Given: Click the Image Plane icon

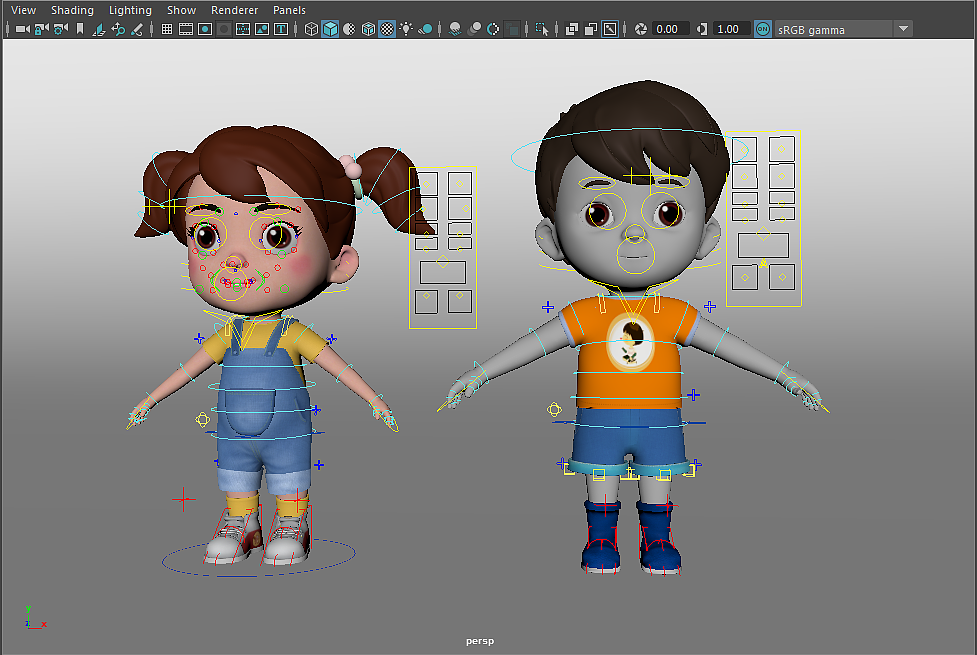Looking at the screenshot, I should tap(98, 29).
